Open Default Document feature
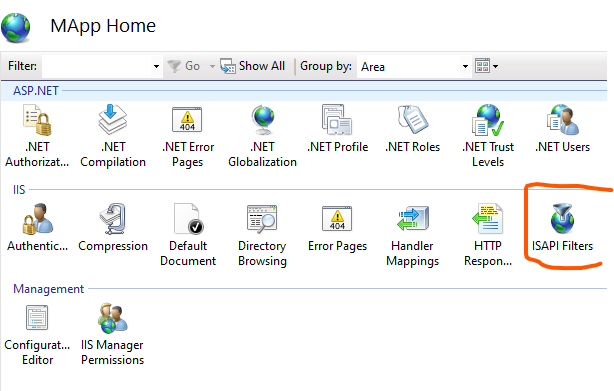 tap(188, 235)
